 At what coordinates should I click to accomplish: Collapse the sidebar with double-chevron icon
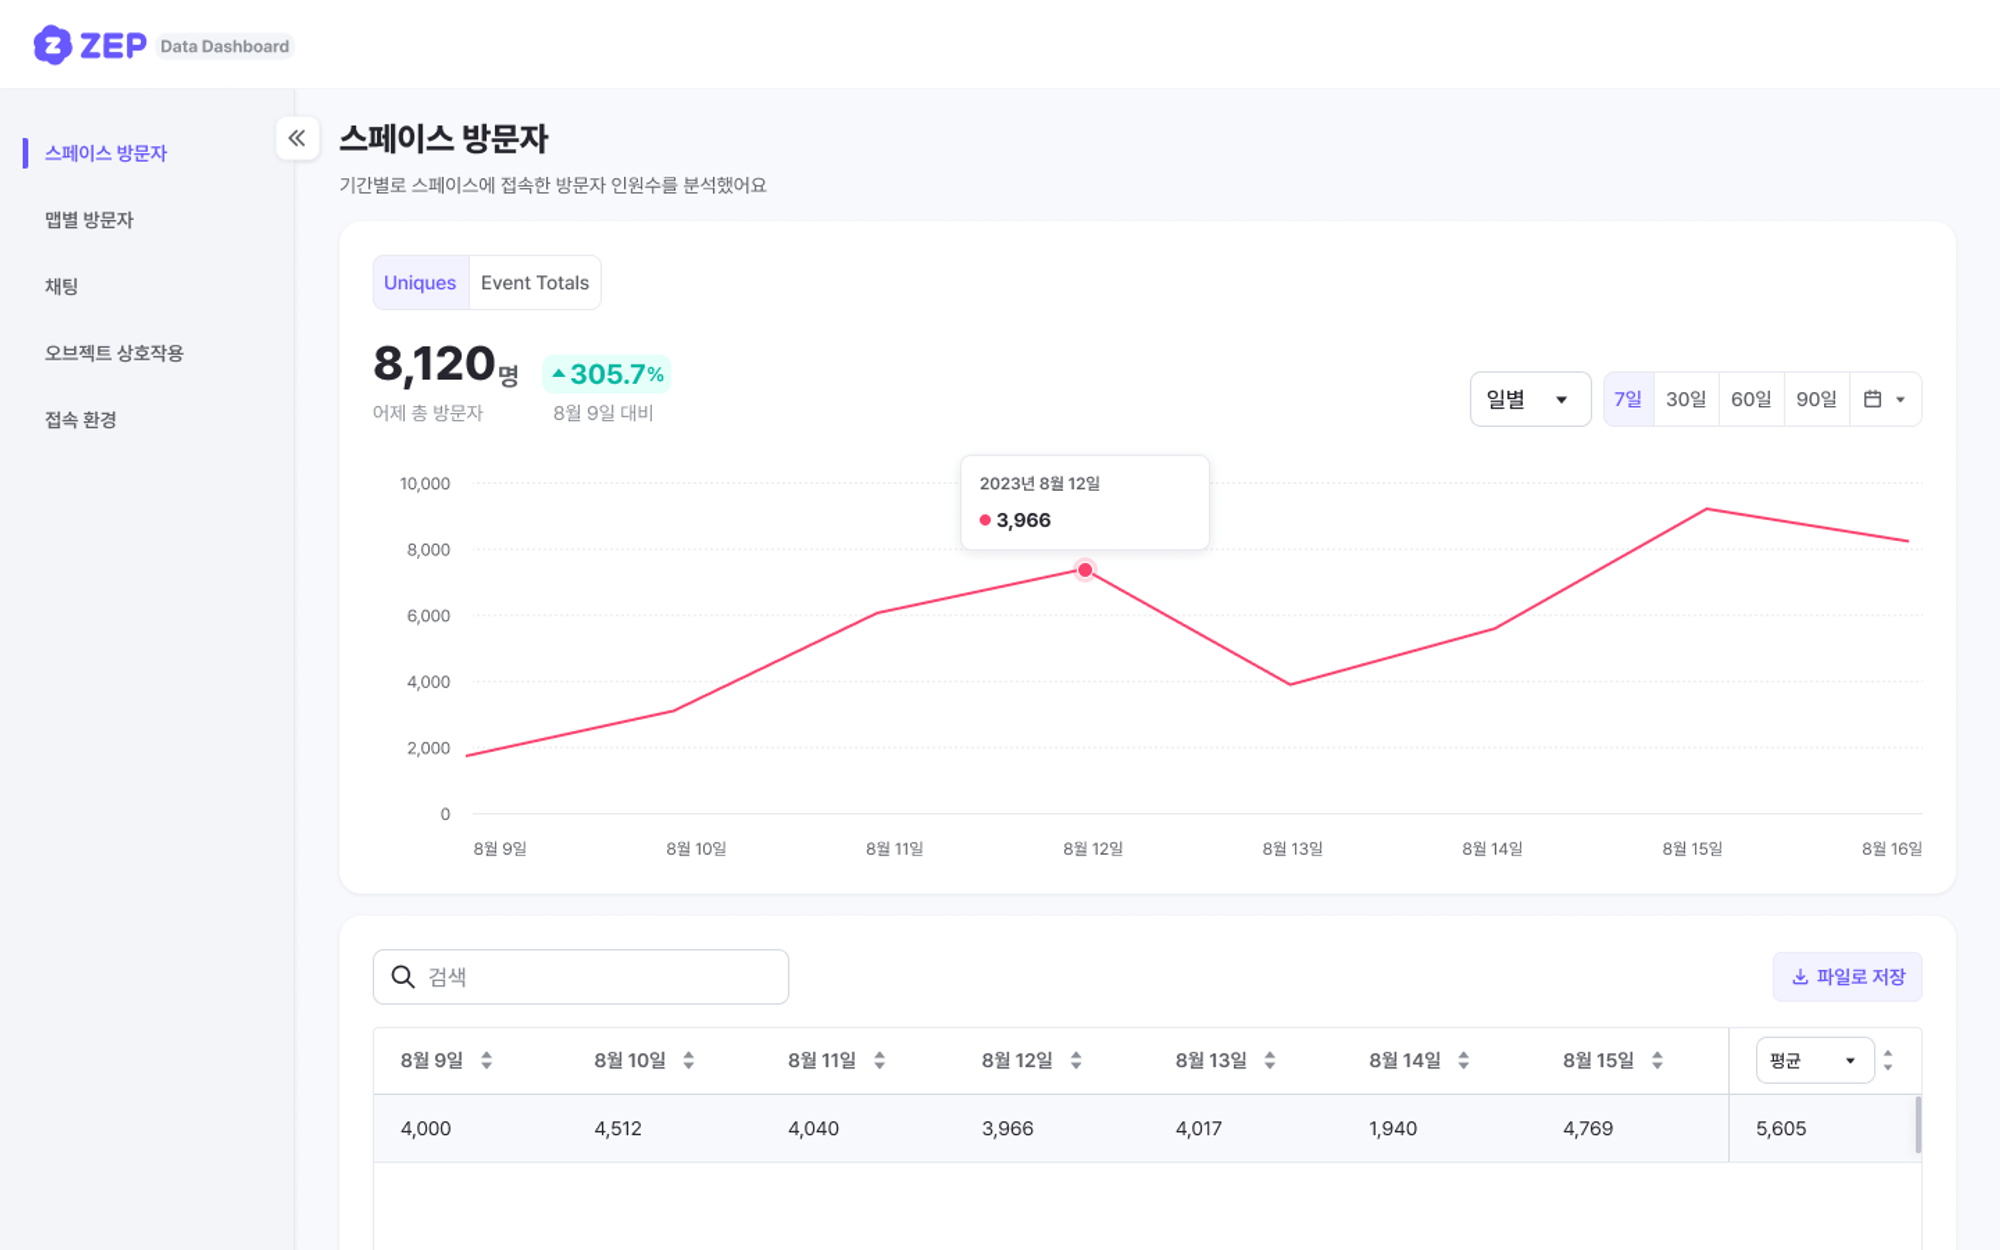(297, 138)
